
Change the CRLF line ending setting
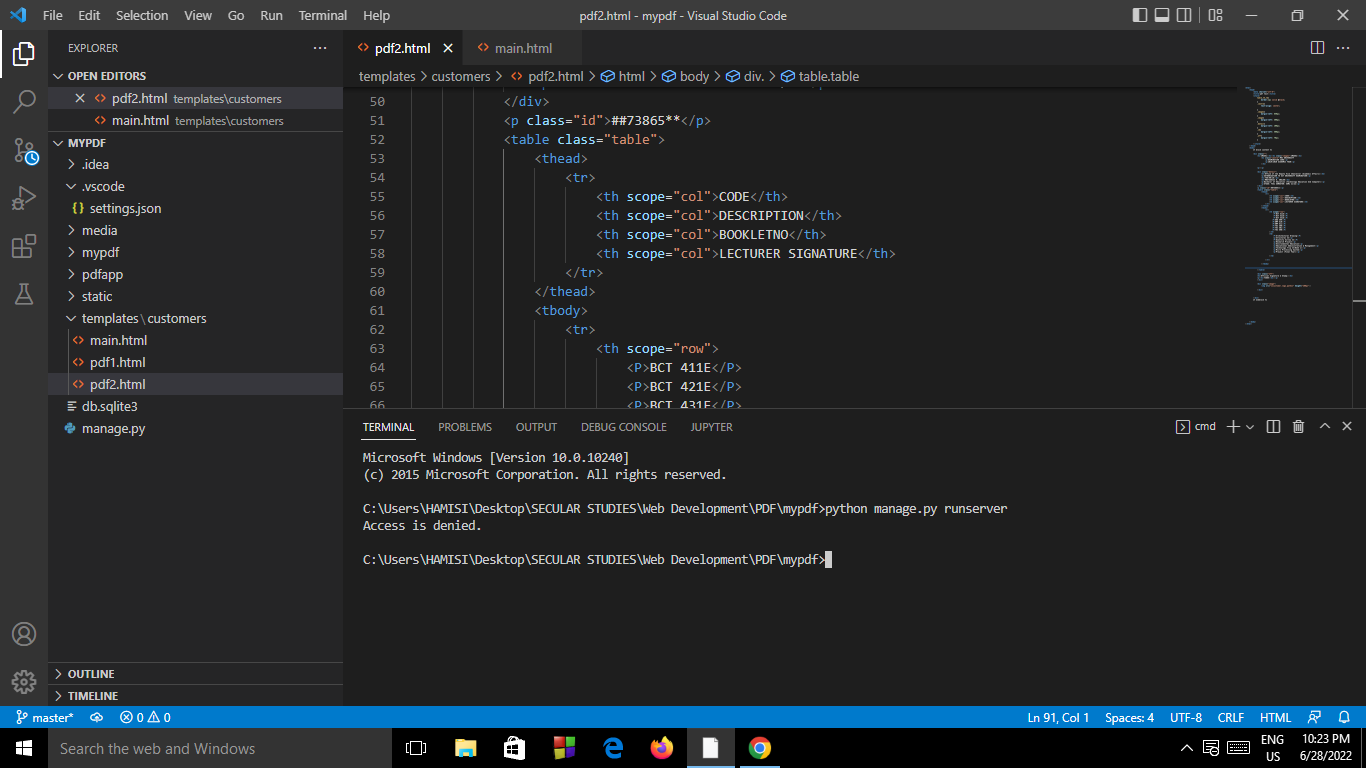point(1231,717)
